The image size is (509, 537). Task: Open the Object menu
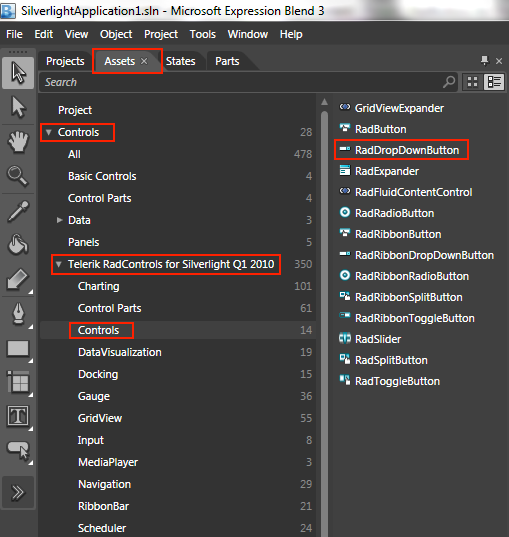[116, 34]
